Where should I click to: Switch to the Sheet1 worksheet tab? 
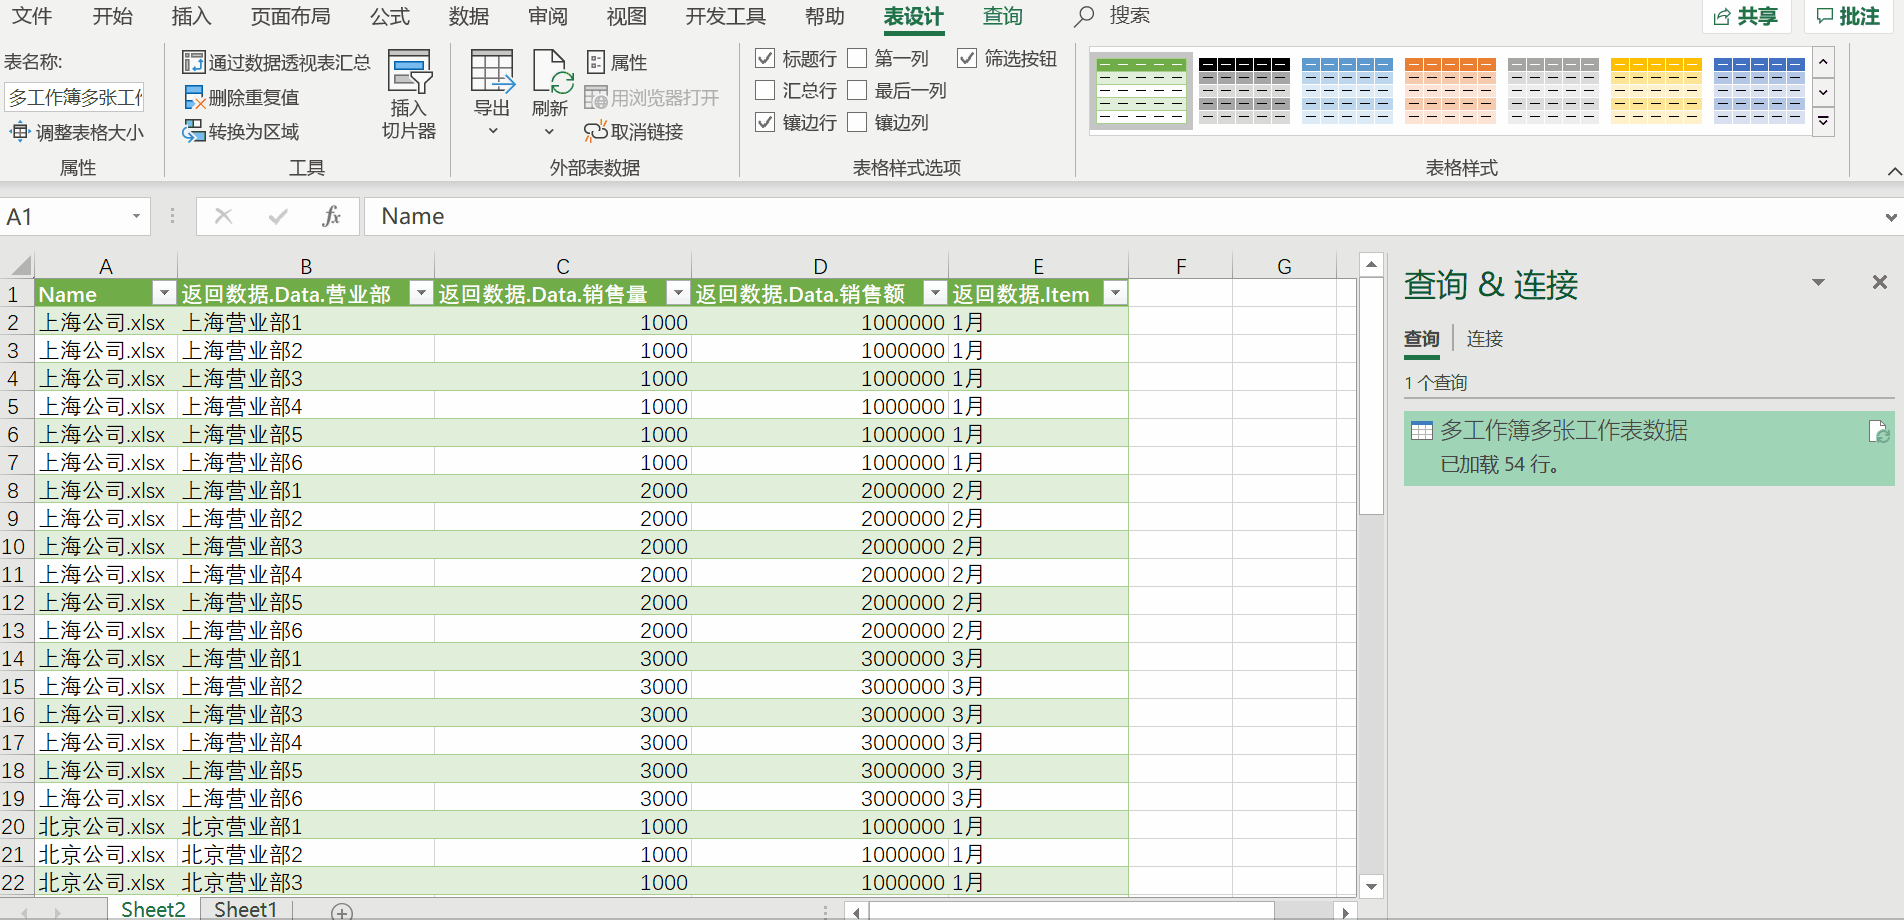[x=245, y=908]
